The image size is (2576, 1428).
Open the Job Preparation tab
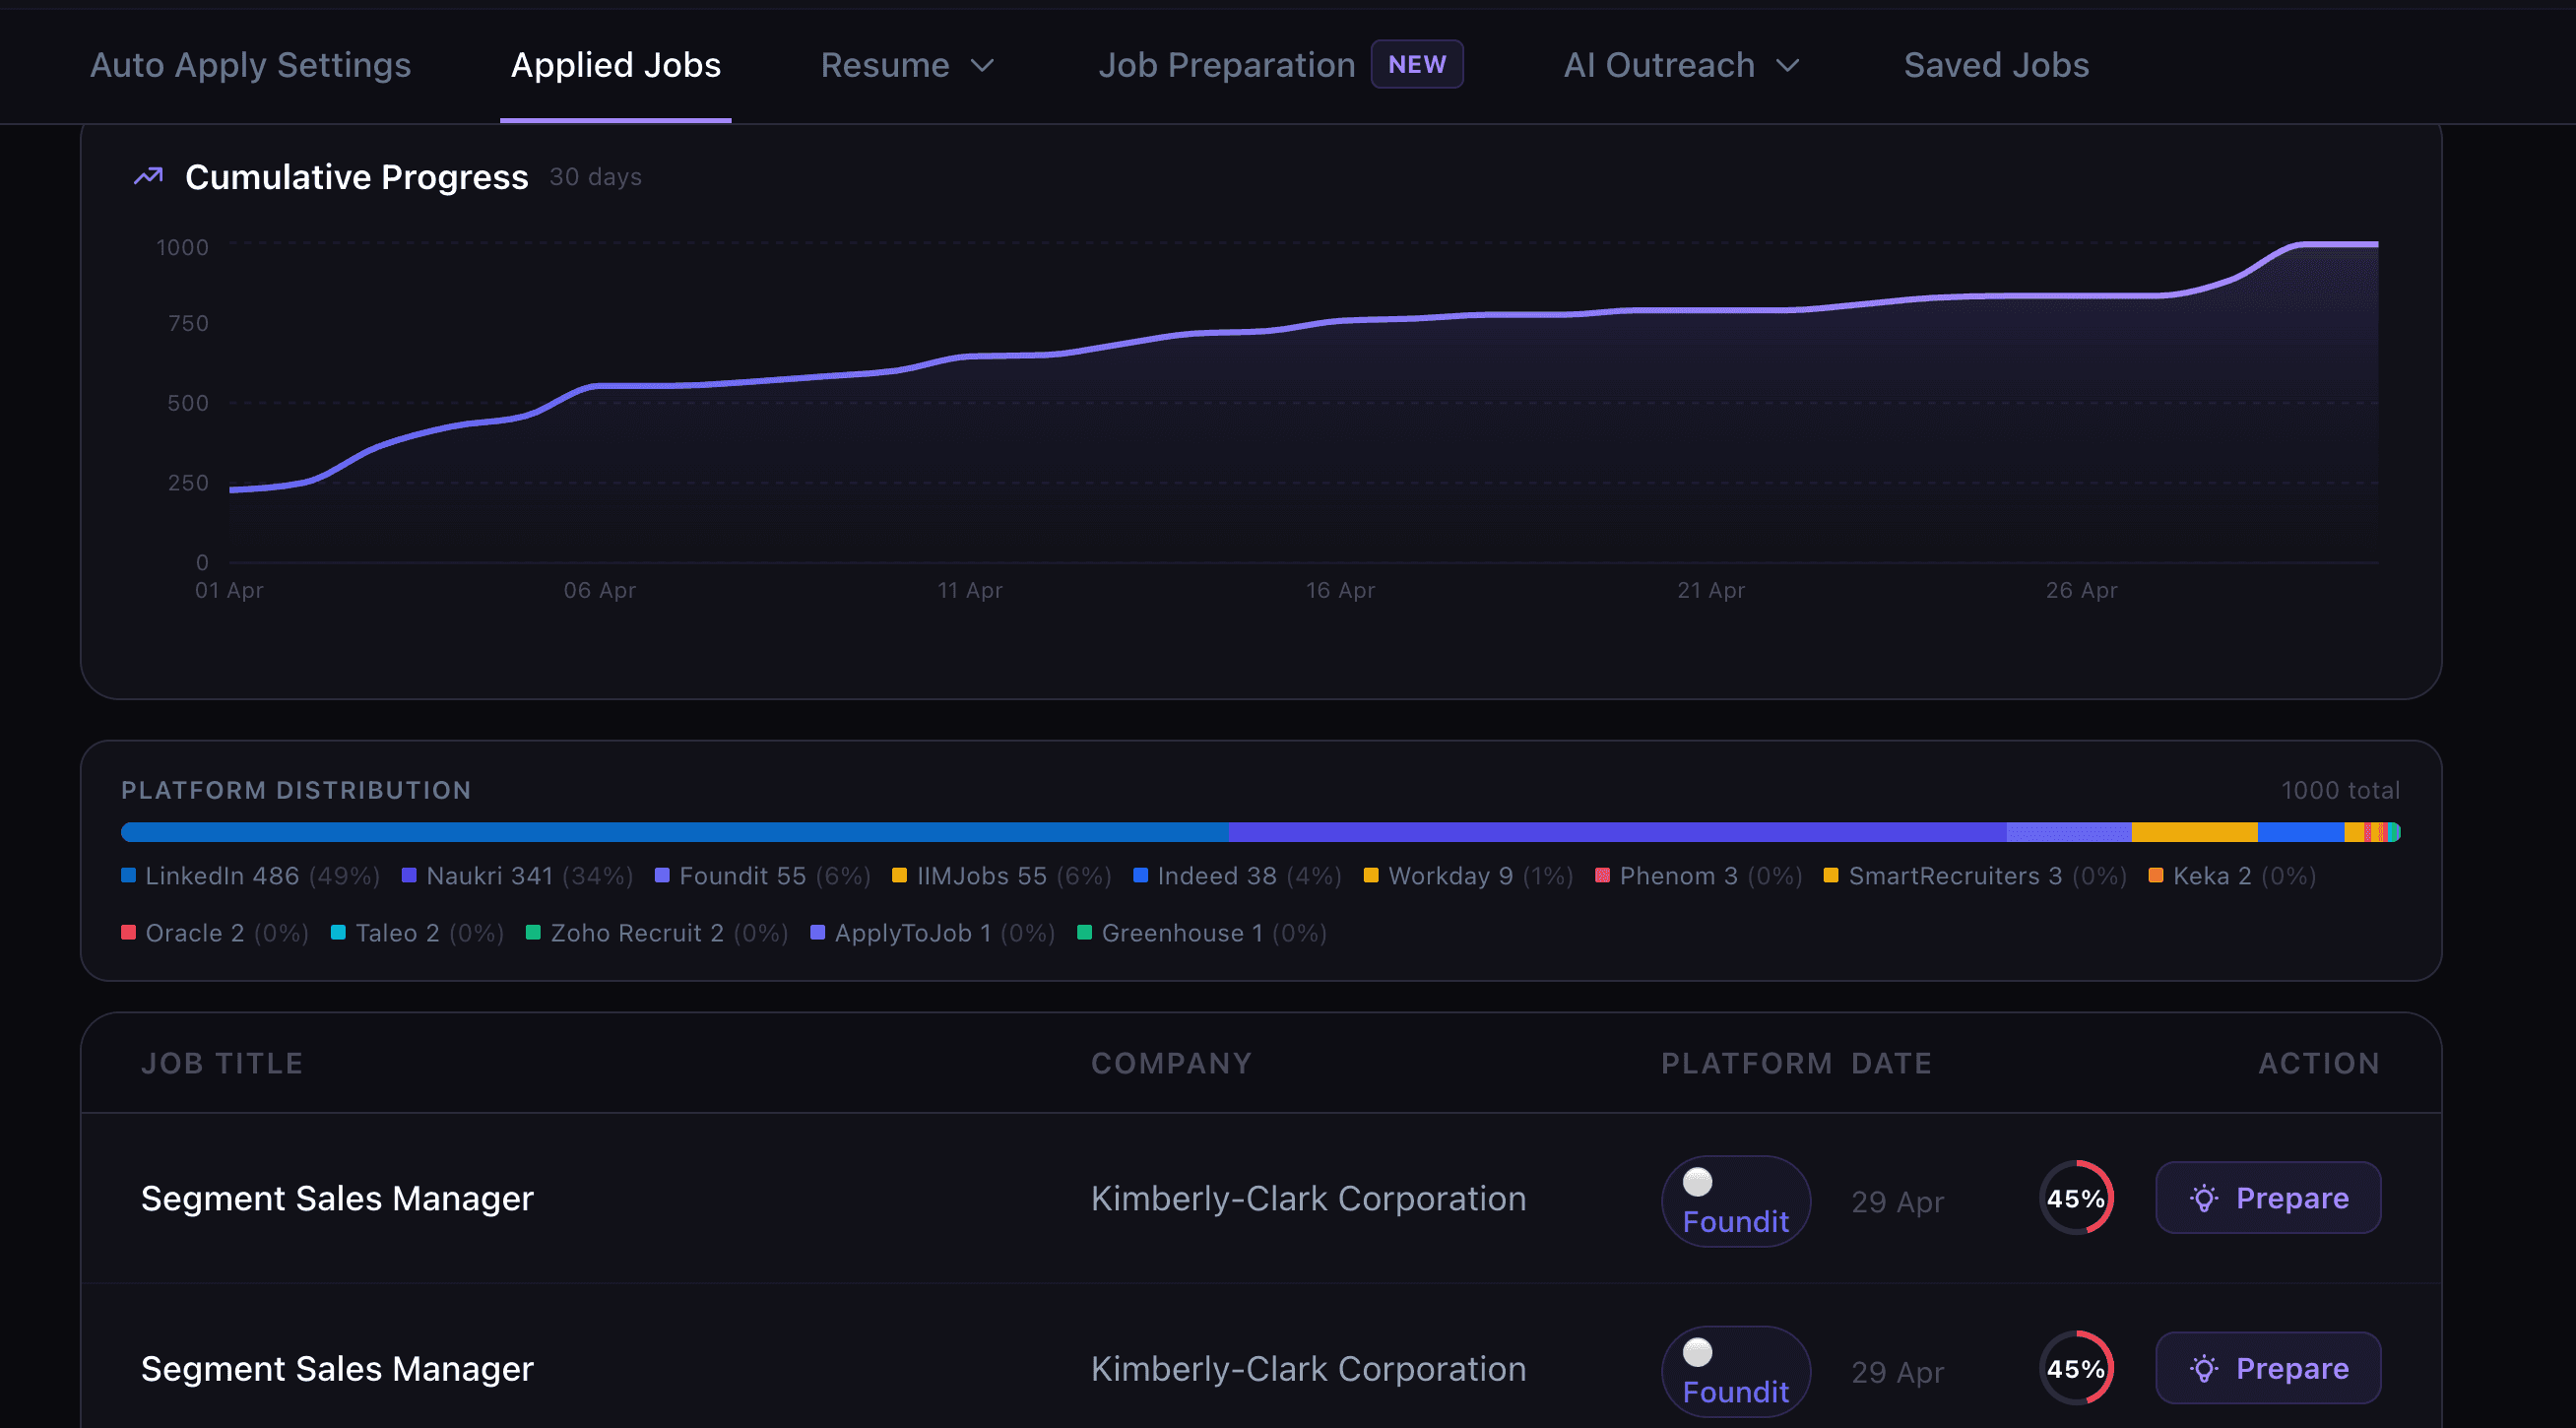click(x=1226, y=65)
